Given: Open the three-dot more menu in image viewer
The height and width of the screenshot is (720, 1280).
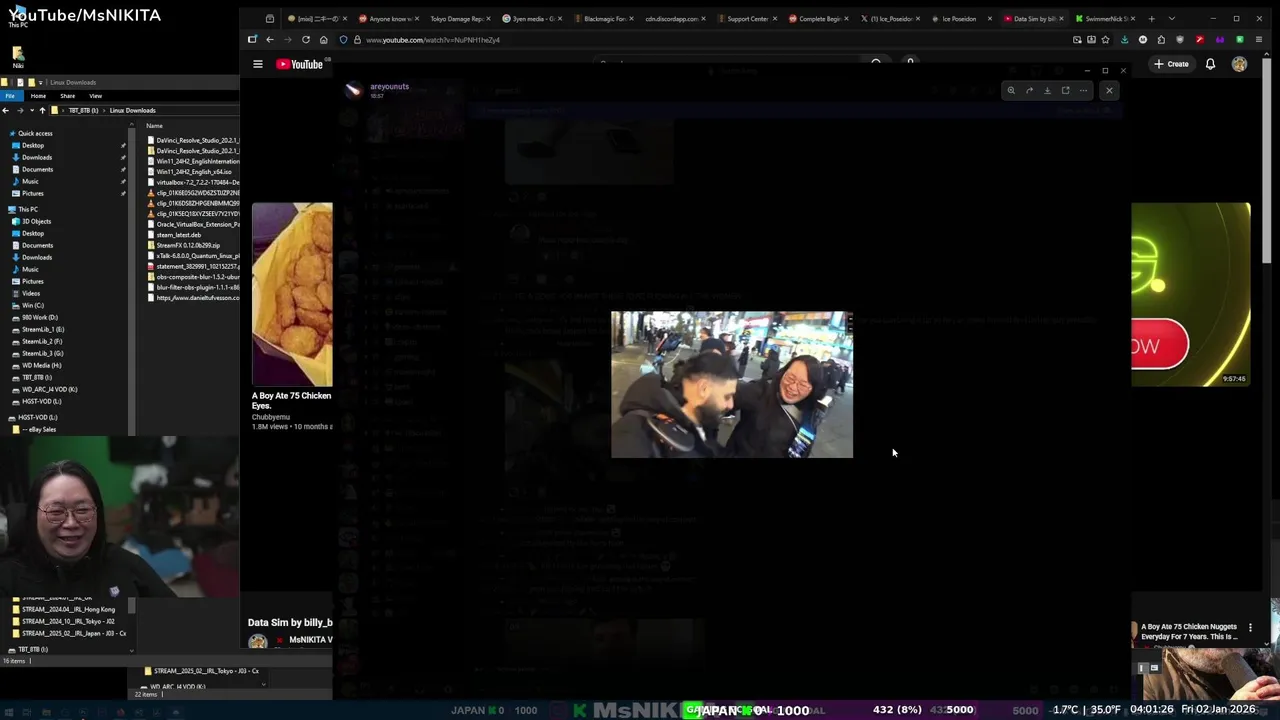Looking at the screenshot, I should coord(1083,91).
